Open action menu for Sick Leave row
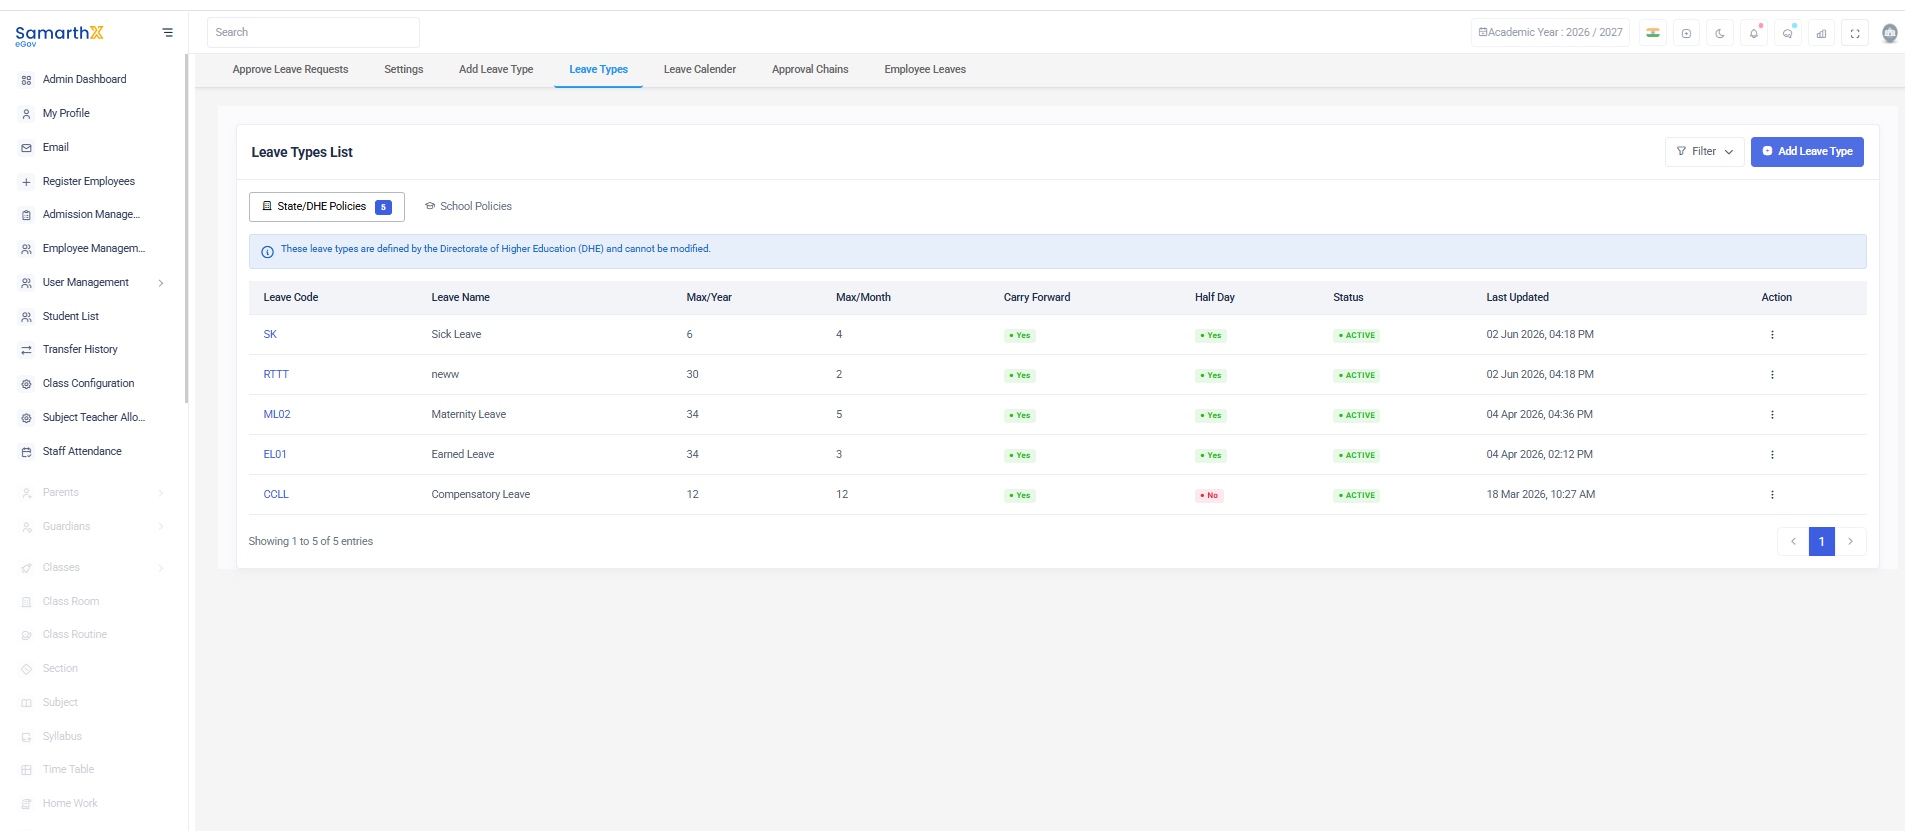The image size is (1905, 831). coord(1772,335)
